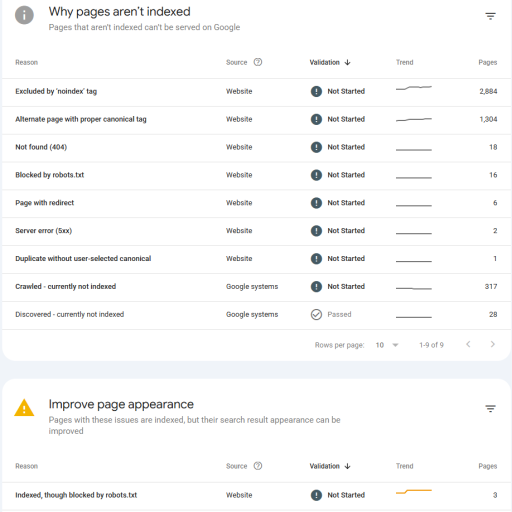Click Not Started icon for Not found (404)
Viewport: 512px width, 512px height.
click(316, 147)
